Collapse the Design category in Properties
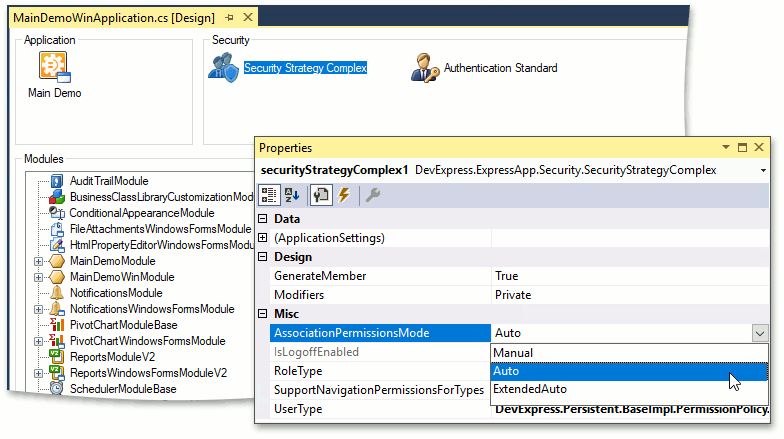The height and width of the screenshot is (439, 784). tap(262, 257)
